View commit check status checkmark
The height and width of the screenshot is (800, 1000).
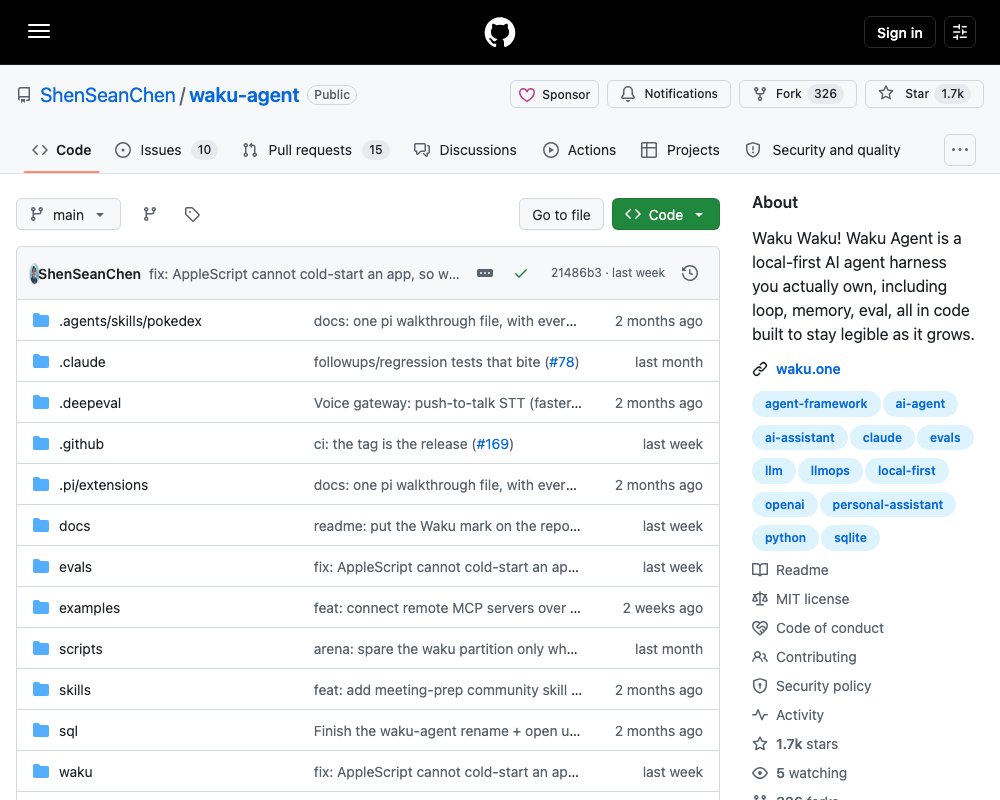(521, 273)
